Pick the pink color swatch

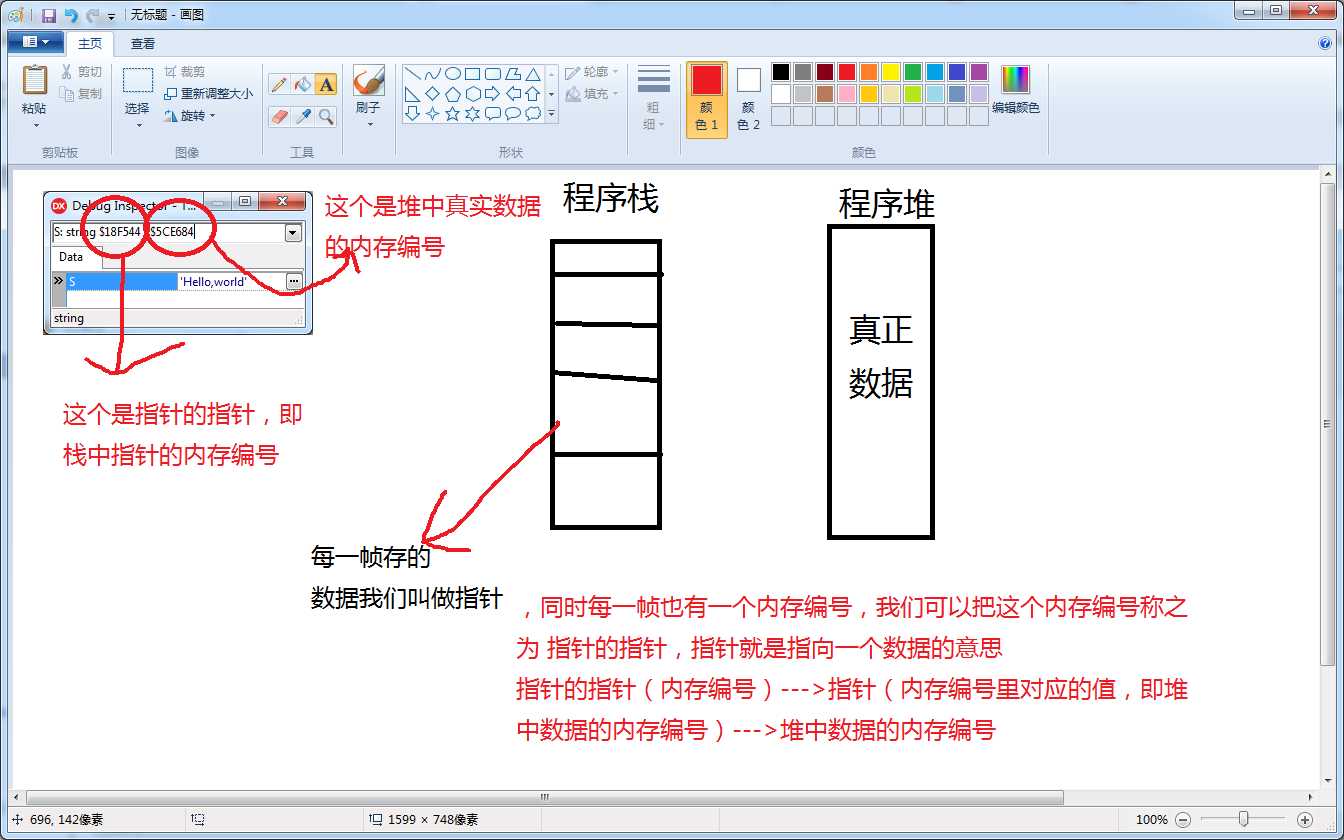tap(847, 94)
